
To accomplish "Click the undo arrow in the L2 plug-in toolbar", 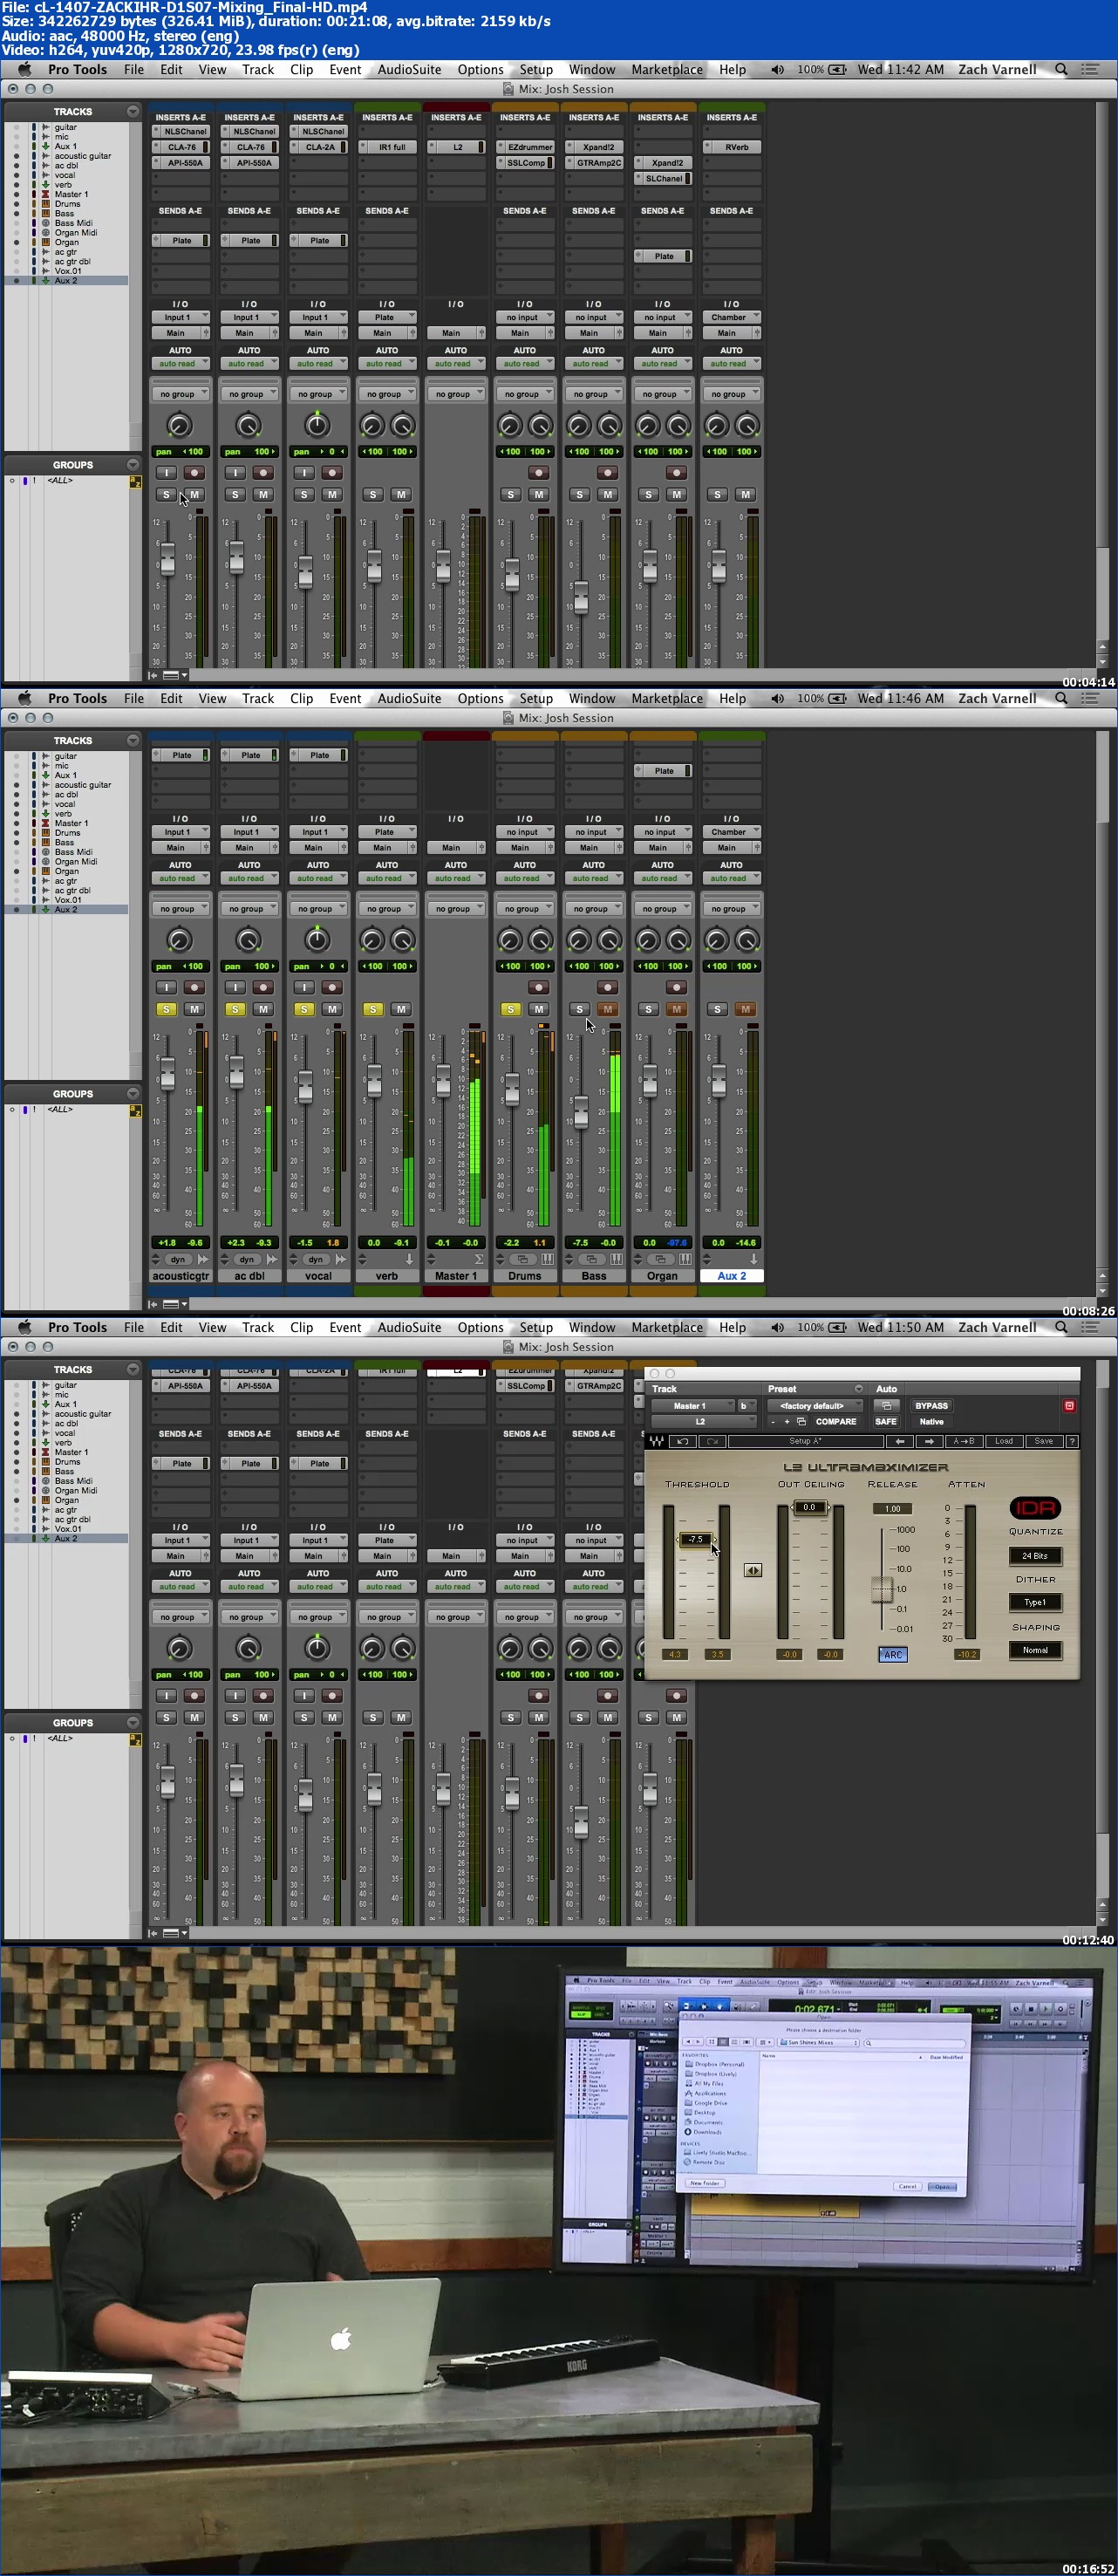I will 683,1441.
